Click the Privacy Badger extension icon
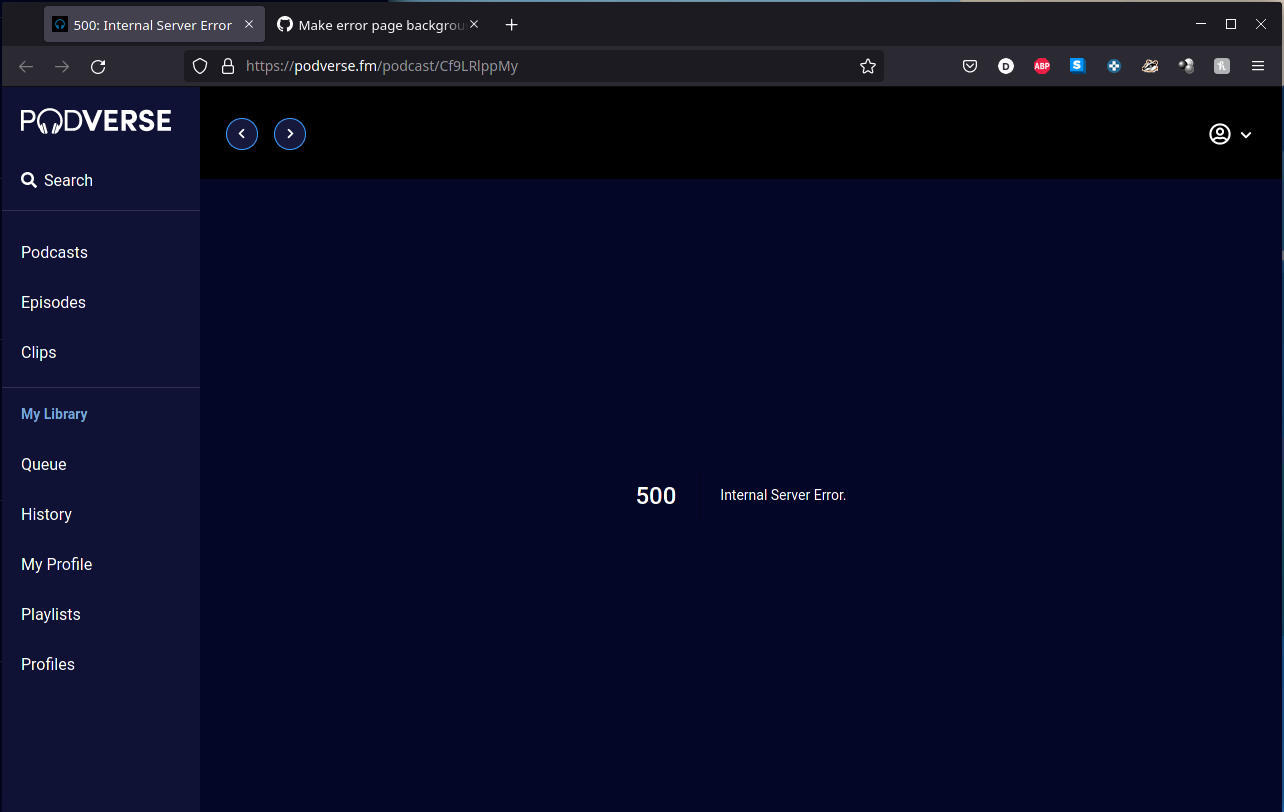Screen dimensions: 1284x812 click(1149, 66)
